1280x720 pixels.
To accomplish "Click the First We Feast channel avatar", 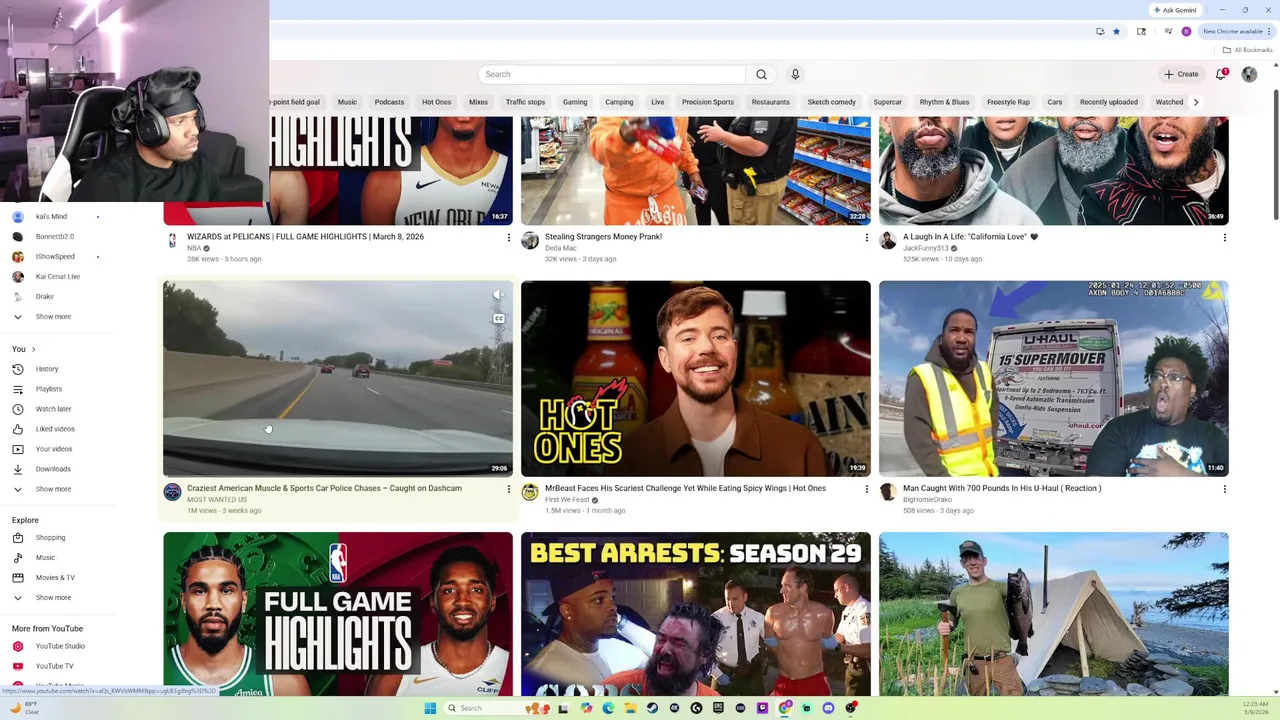I will [530, 492].
